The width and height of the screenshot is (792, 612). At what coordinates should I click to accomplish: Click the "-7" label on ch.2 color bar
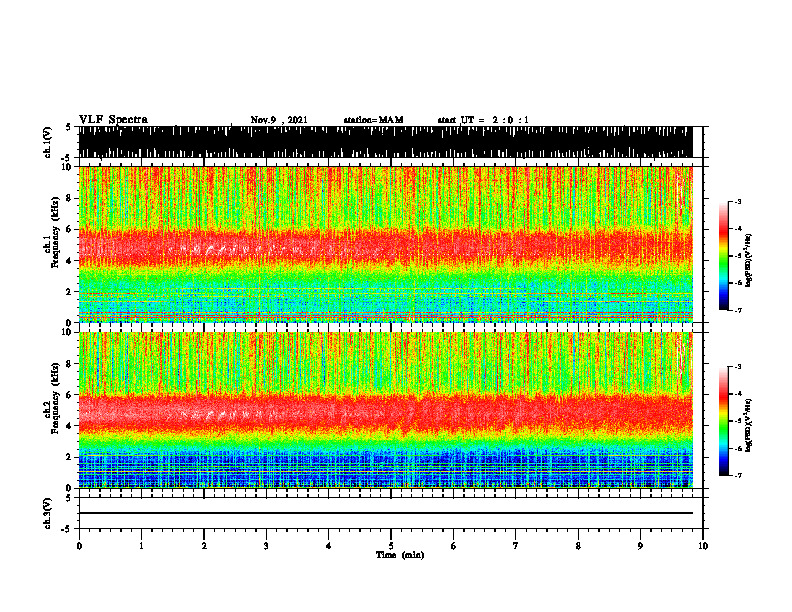click(738, 475)
